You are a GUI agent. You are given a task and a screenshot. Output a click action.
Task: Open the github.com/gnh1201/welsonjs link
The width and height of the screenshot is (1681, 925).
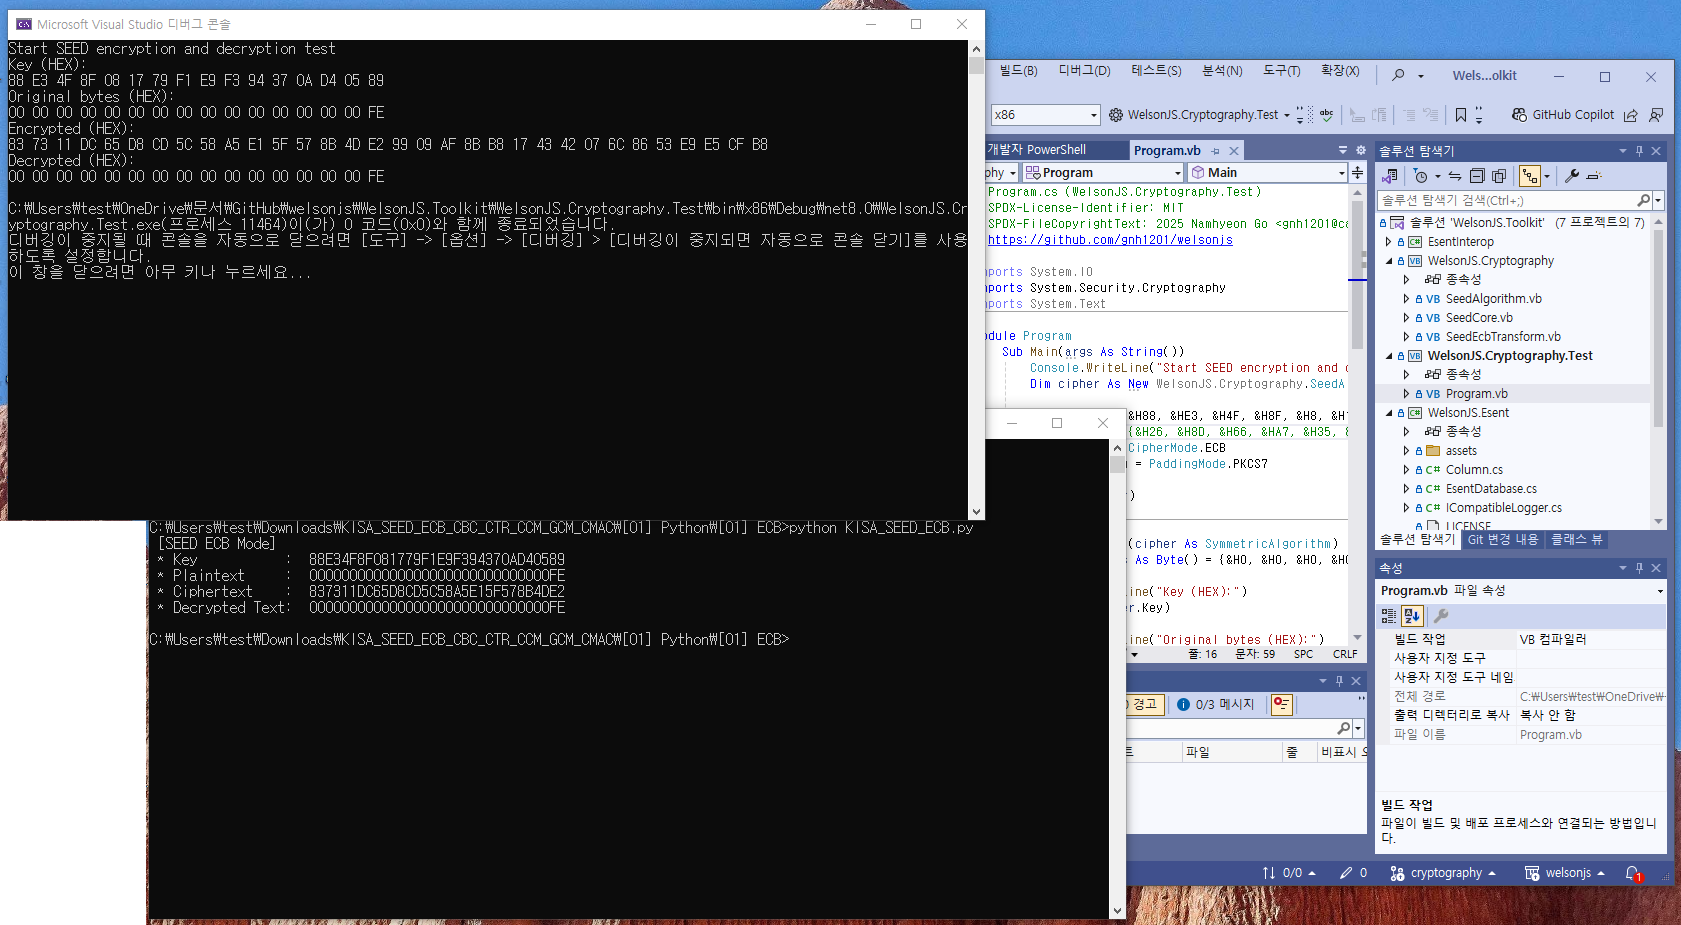pos(1110,240)
